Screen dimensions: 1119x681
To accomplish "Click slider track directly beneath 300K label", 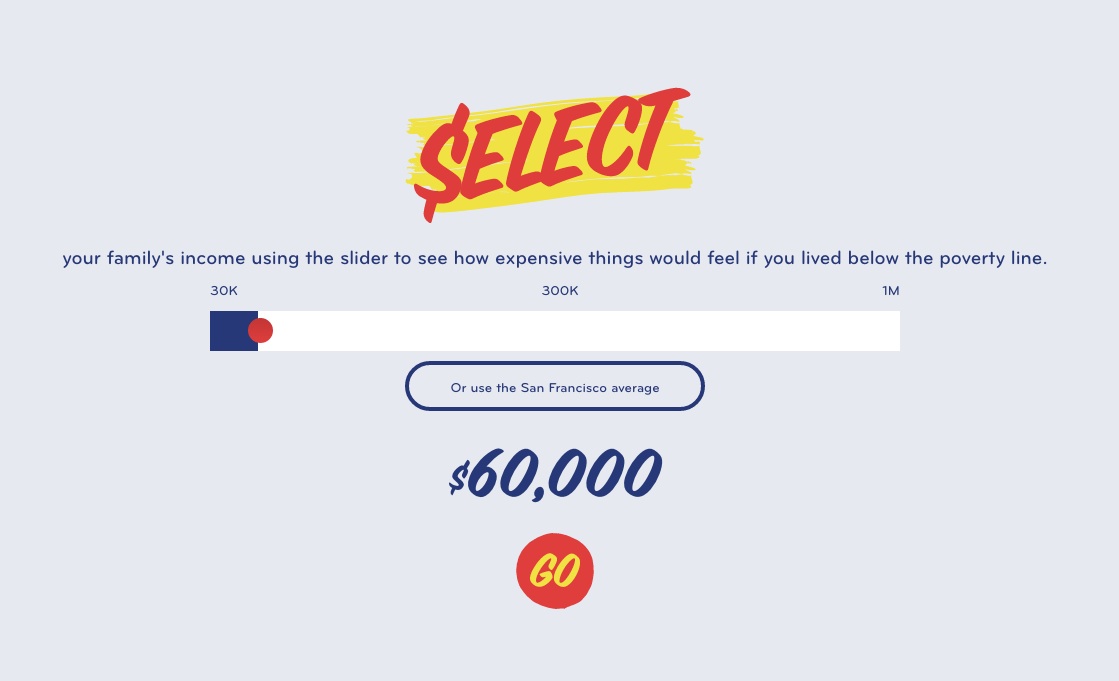I will click(560, 331).
